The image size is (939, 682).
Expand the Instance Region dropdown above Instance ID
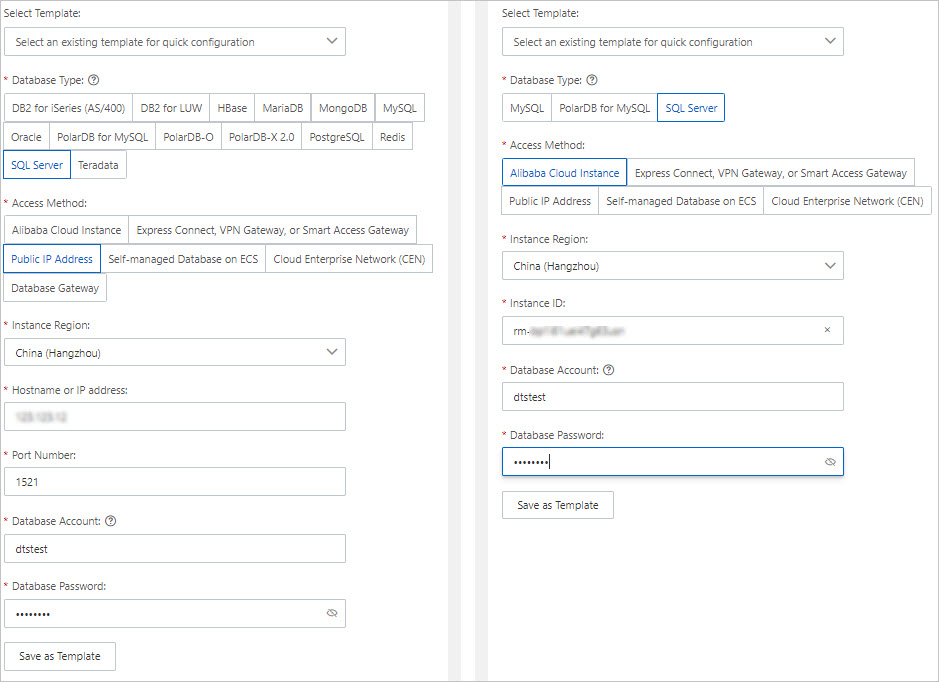(x=672, y=266)
